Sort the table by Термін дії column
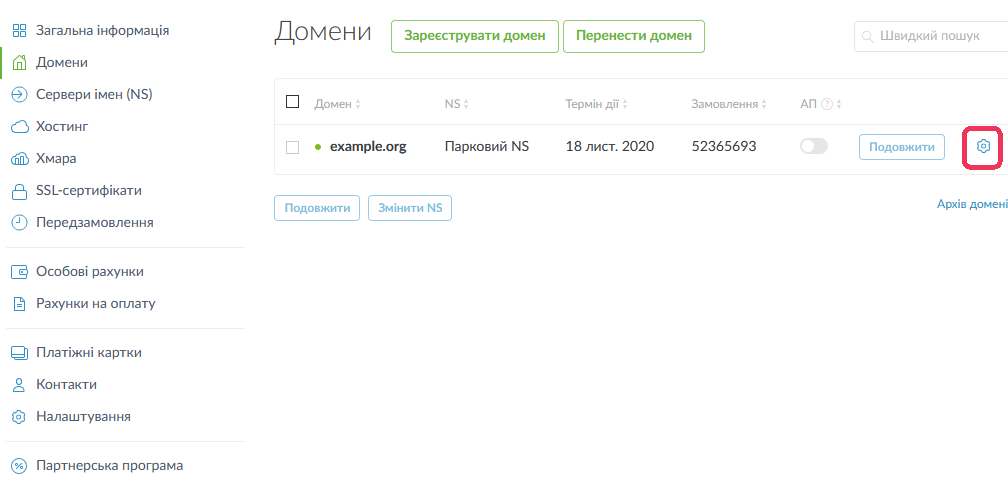Image resolution: width=1008 pixels, height=481 pixels. [x=597, y=104]
